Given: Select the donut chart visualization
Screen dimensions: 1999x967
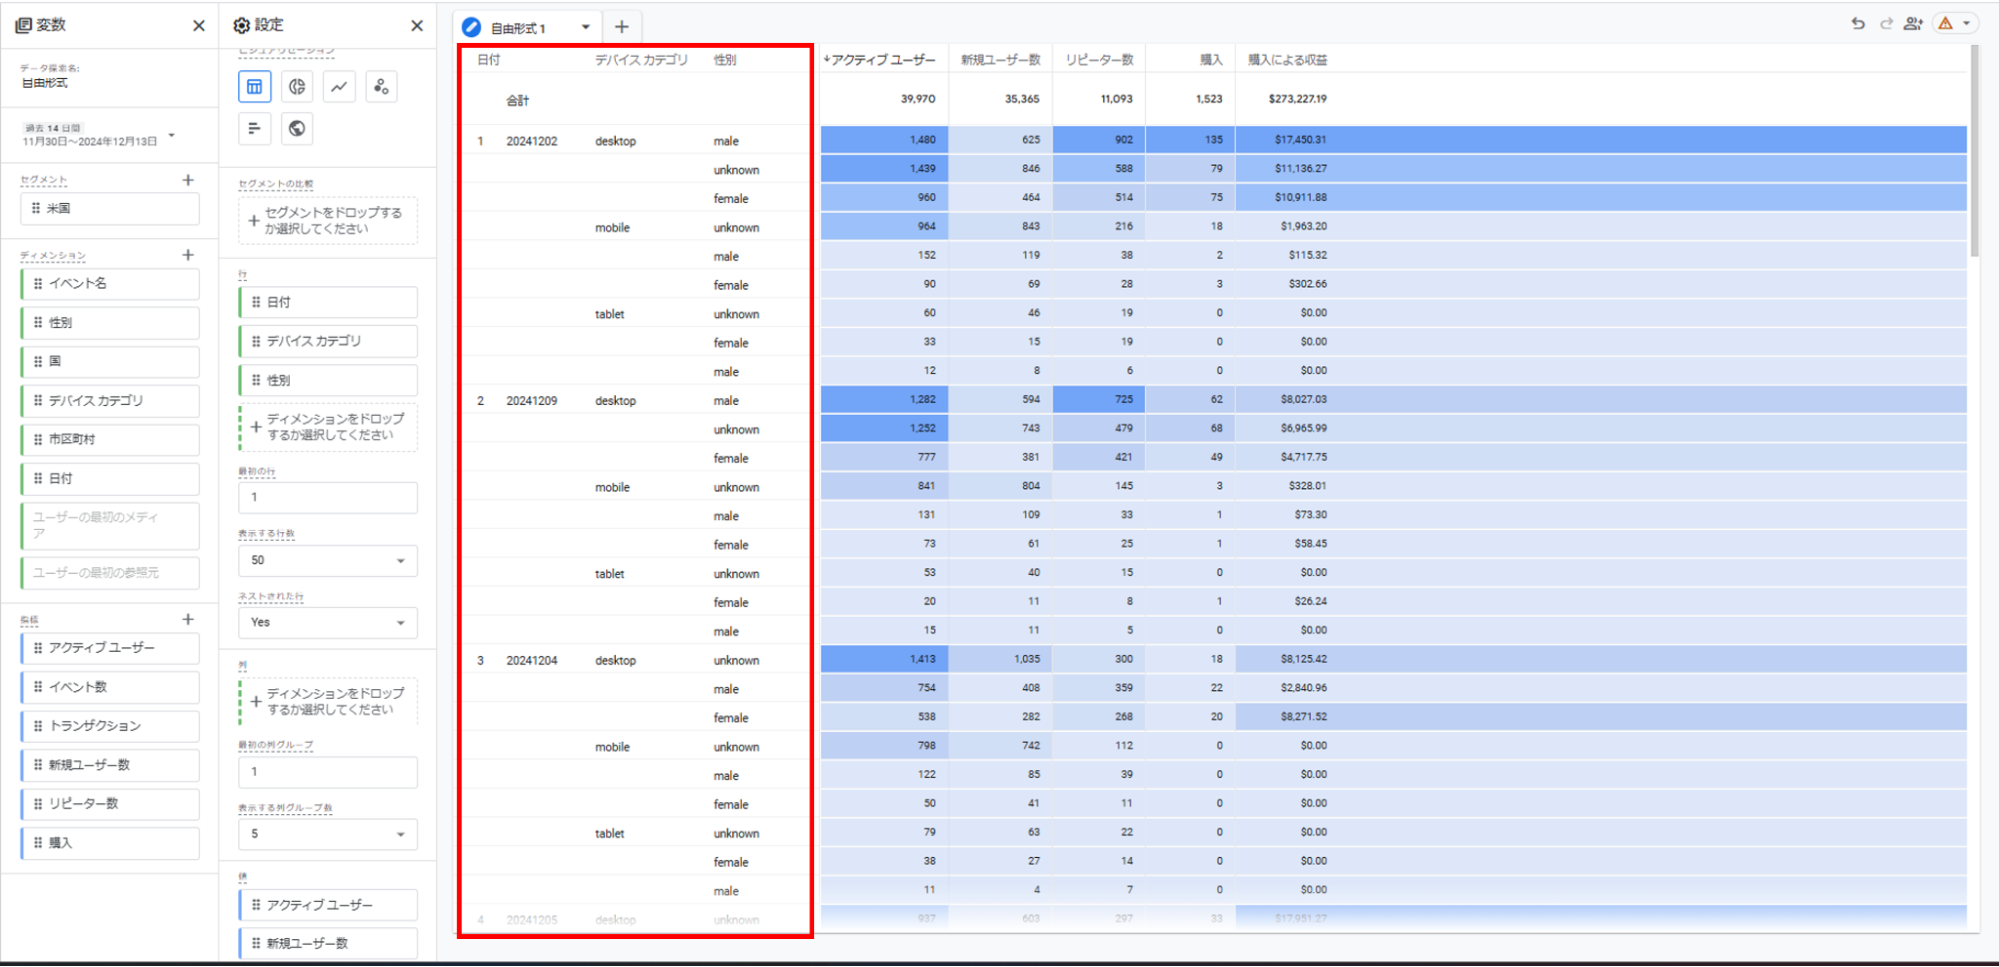Looking at the screenshot, I should 297,87.
